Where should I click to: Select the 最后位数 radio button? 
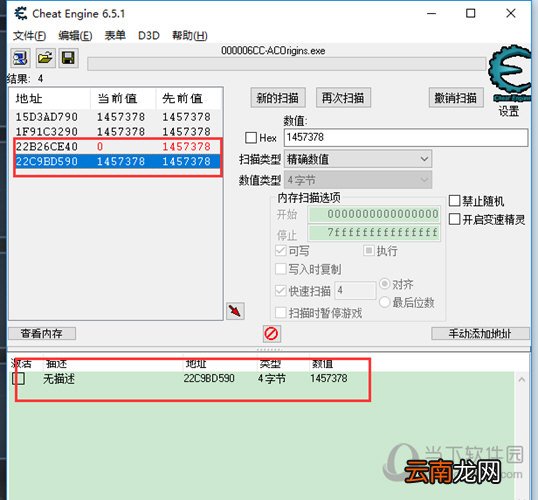coord(385,302)
